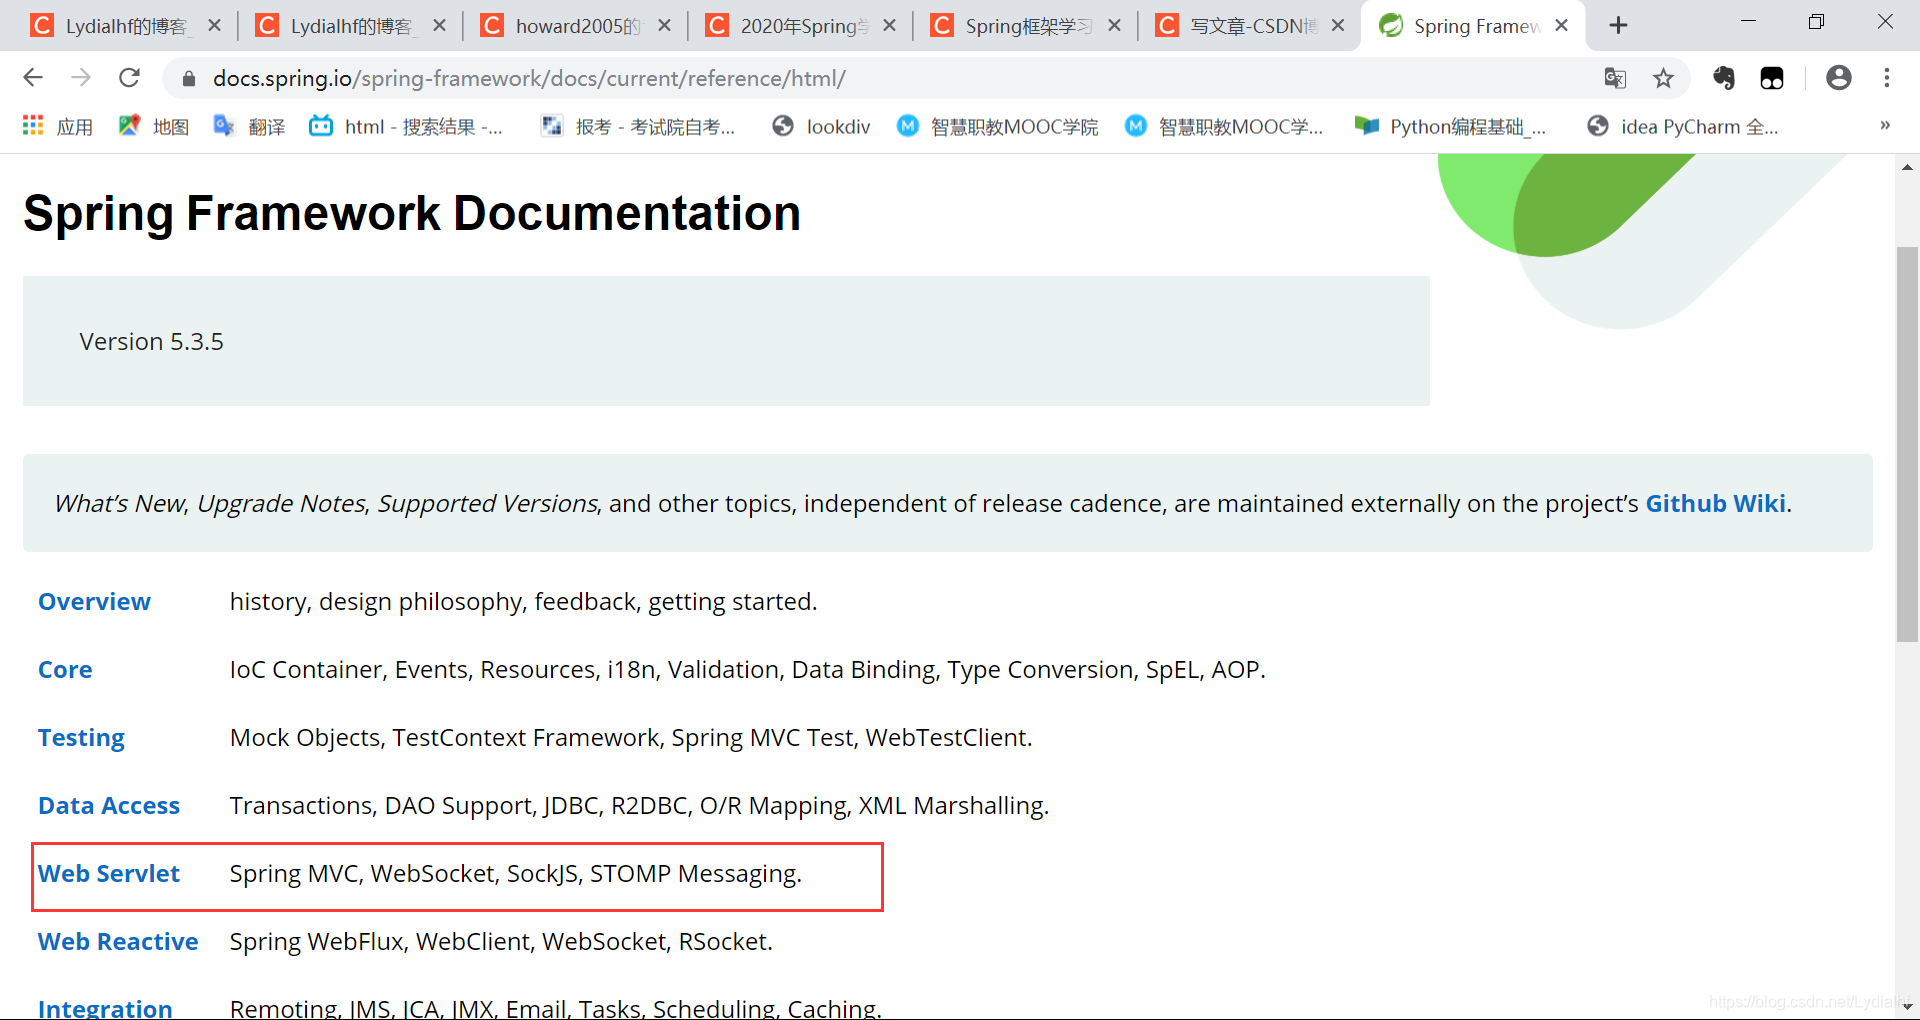The height and width of the screenshot is (1020, 1920).
Task: Close the Spring框架学习 tab
Action: click(x=1114, y=26)
